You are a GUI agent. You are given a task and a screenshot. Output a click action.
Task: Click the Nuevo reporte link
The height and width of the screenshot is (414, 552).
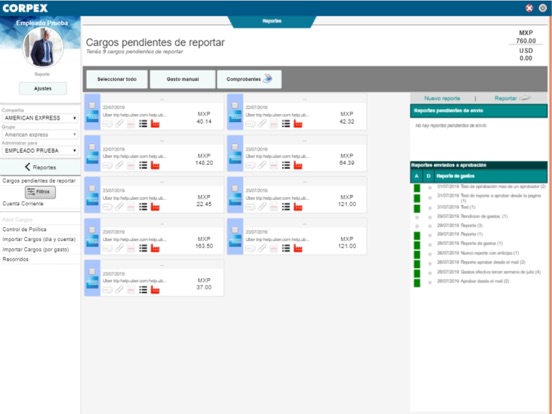click(442, 99)
